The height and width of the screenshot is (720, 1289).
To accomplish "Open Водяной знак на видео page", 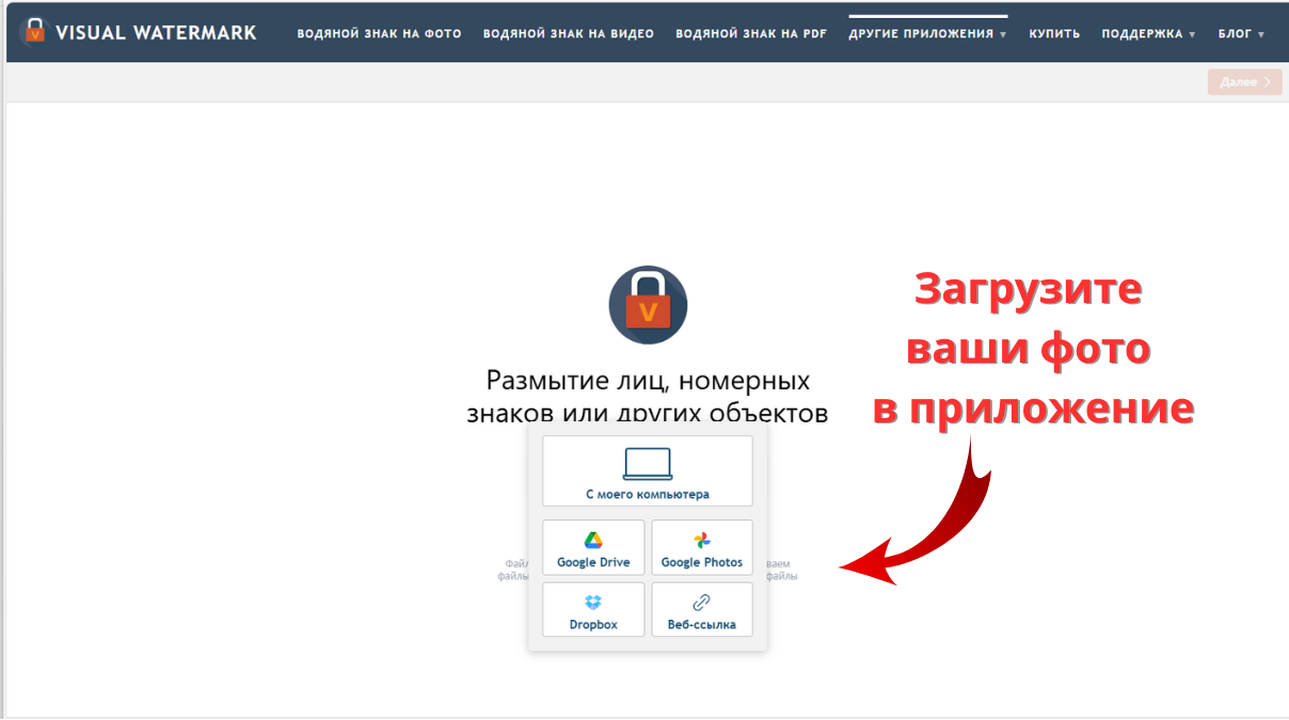I will point(568,34).
